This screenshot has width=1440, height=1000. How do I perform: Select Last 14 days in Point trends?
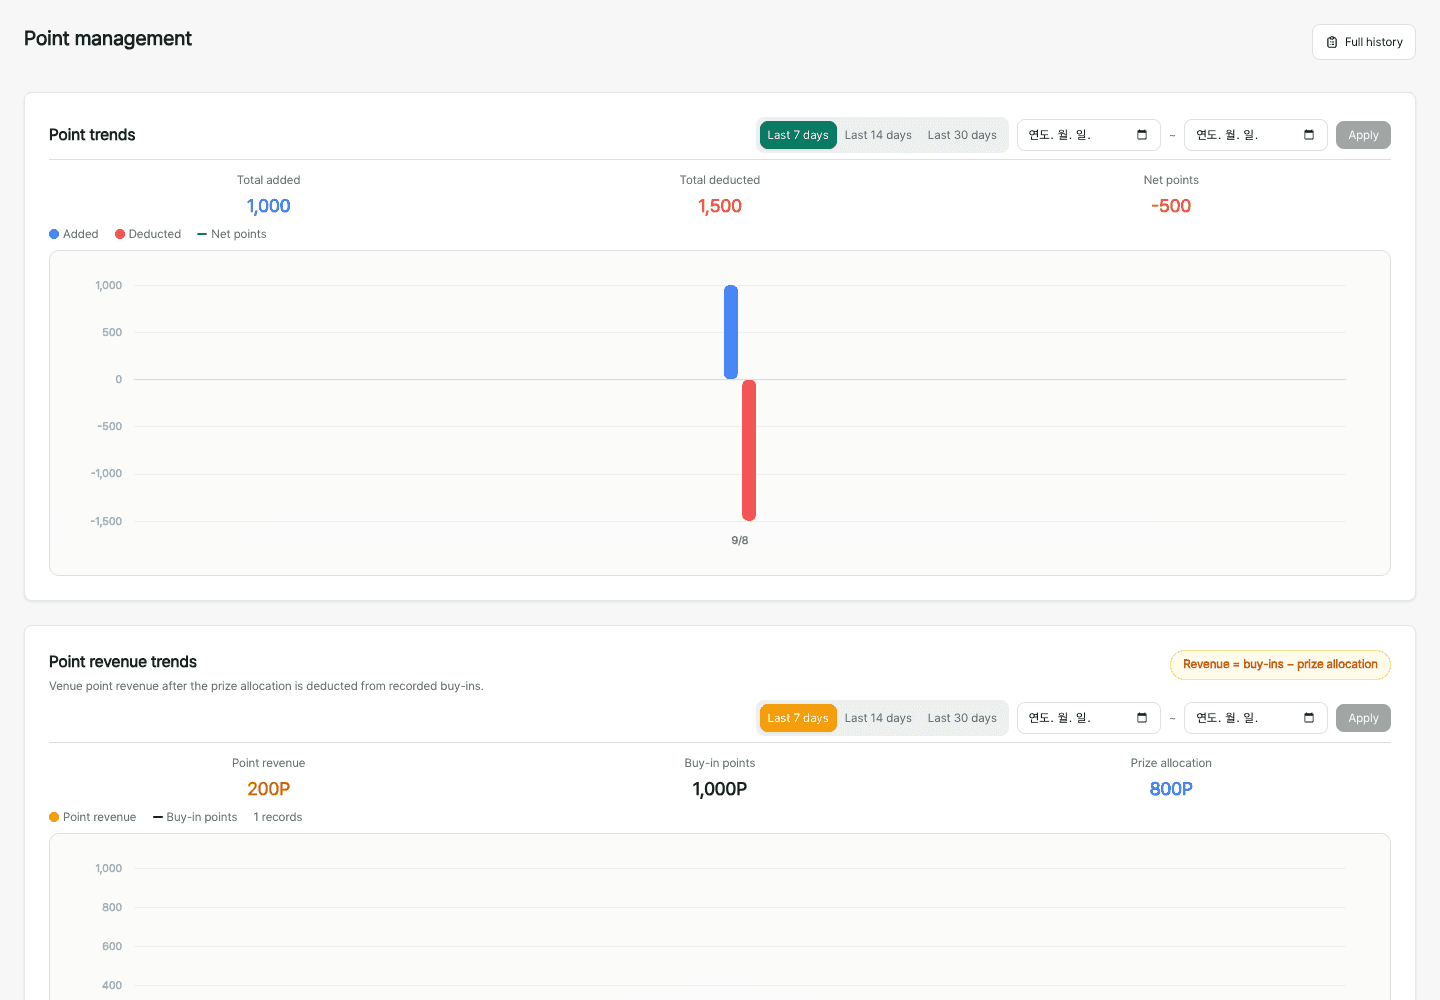(x=878, y=135)
